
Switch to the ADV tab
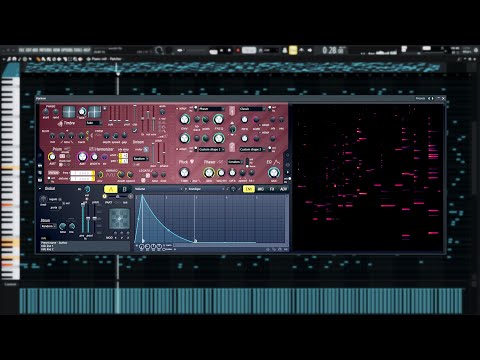283,189
